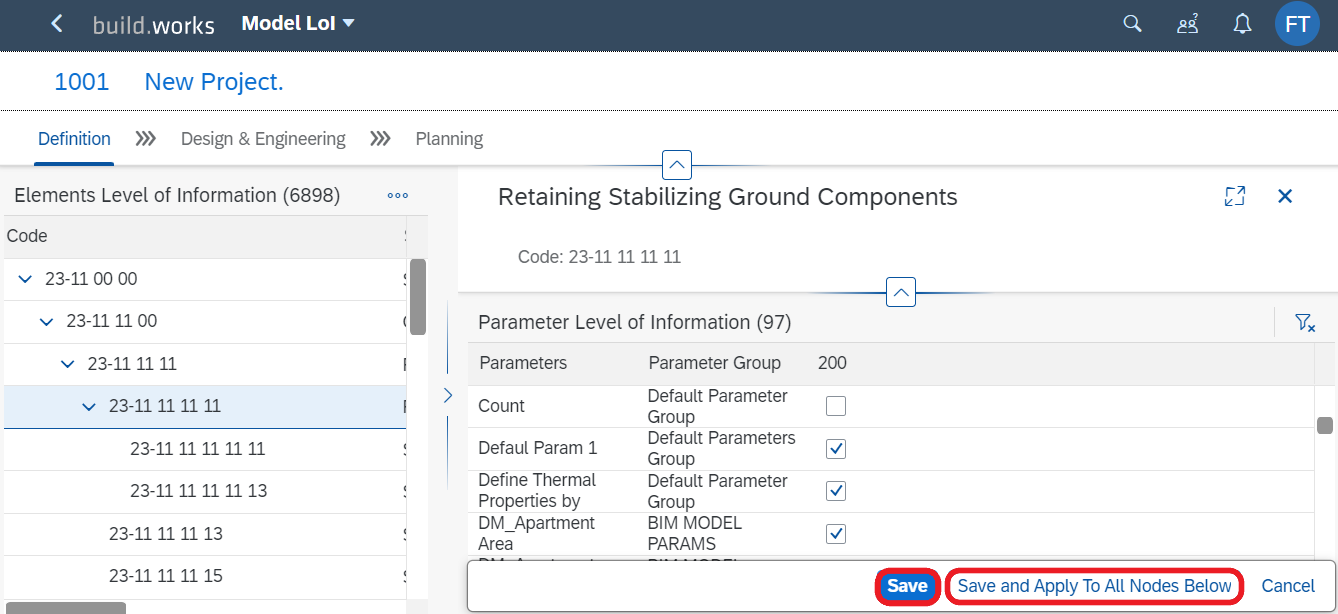The width and height of the screenshot is (1338, 614).
Task: Uncheck the Defaul Param 1 checkbox
Action: [x=836, y=449]
